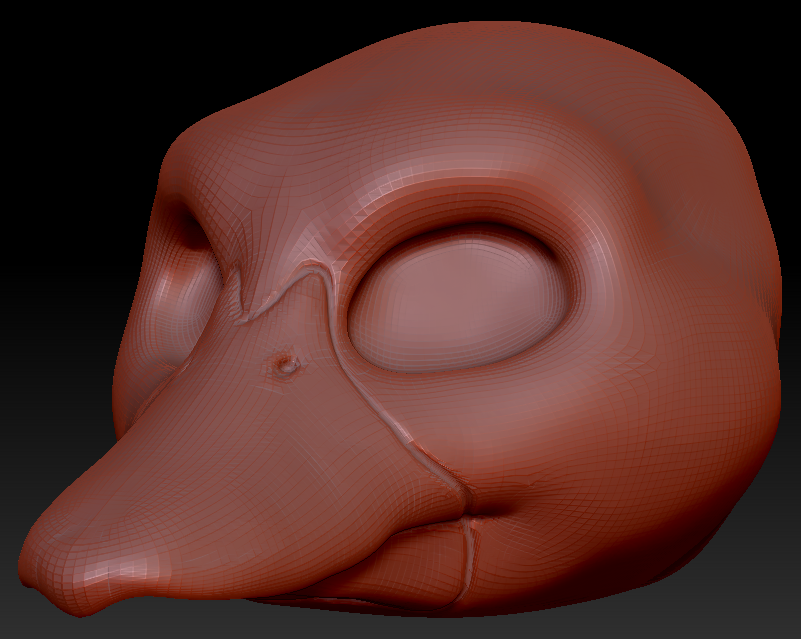Click the small nostril hole on the beak
The width and height of the screenshot is (801, 639).
(x=287, y=364)
